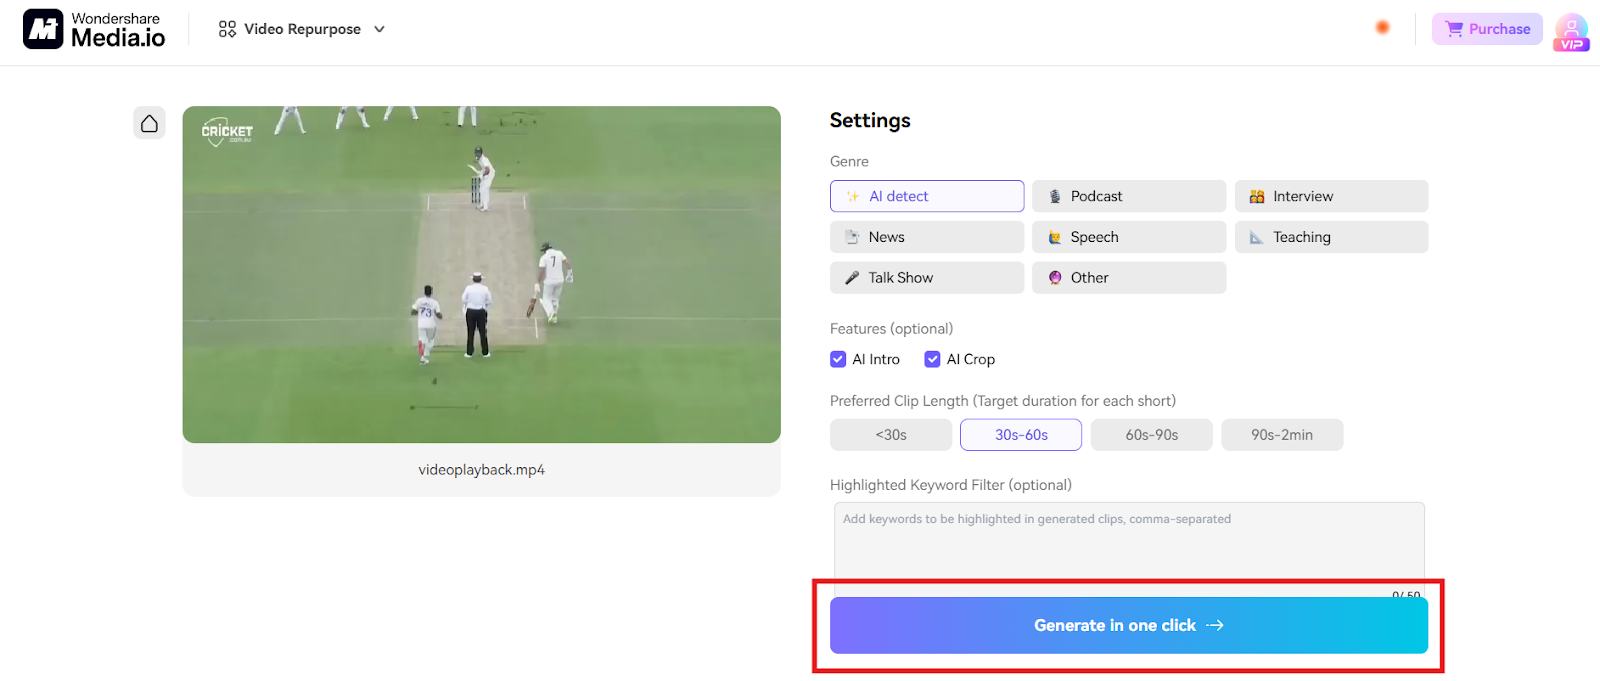Viewport: 1600px width, 681px height.
Task: Pick the Talk Show genre
Action: (926, 278)
